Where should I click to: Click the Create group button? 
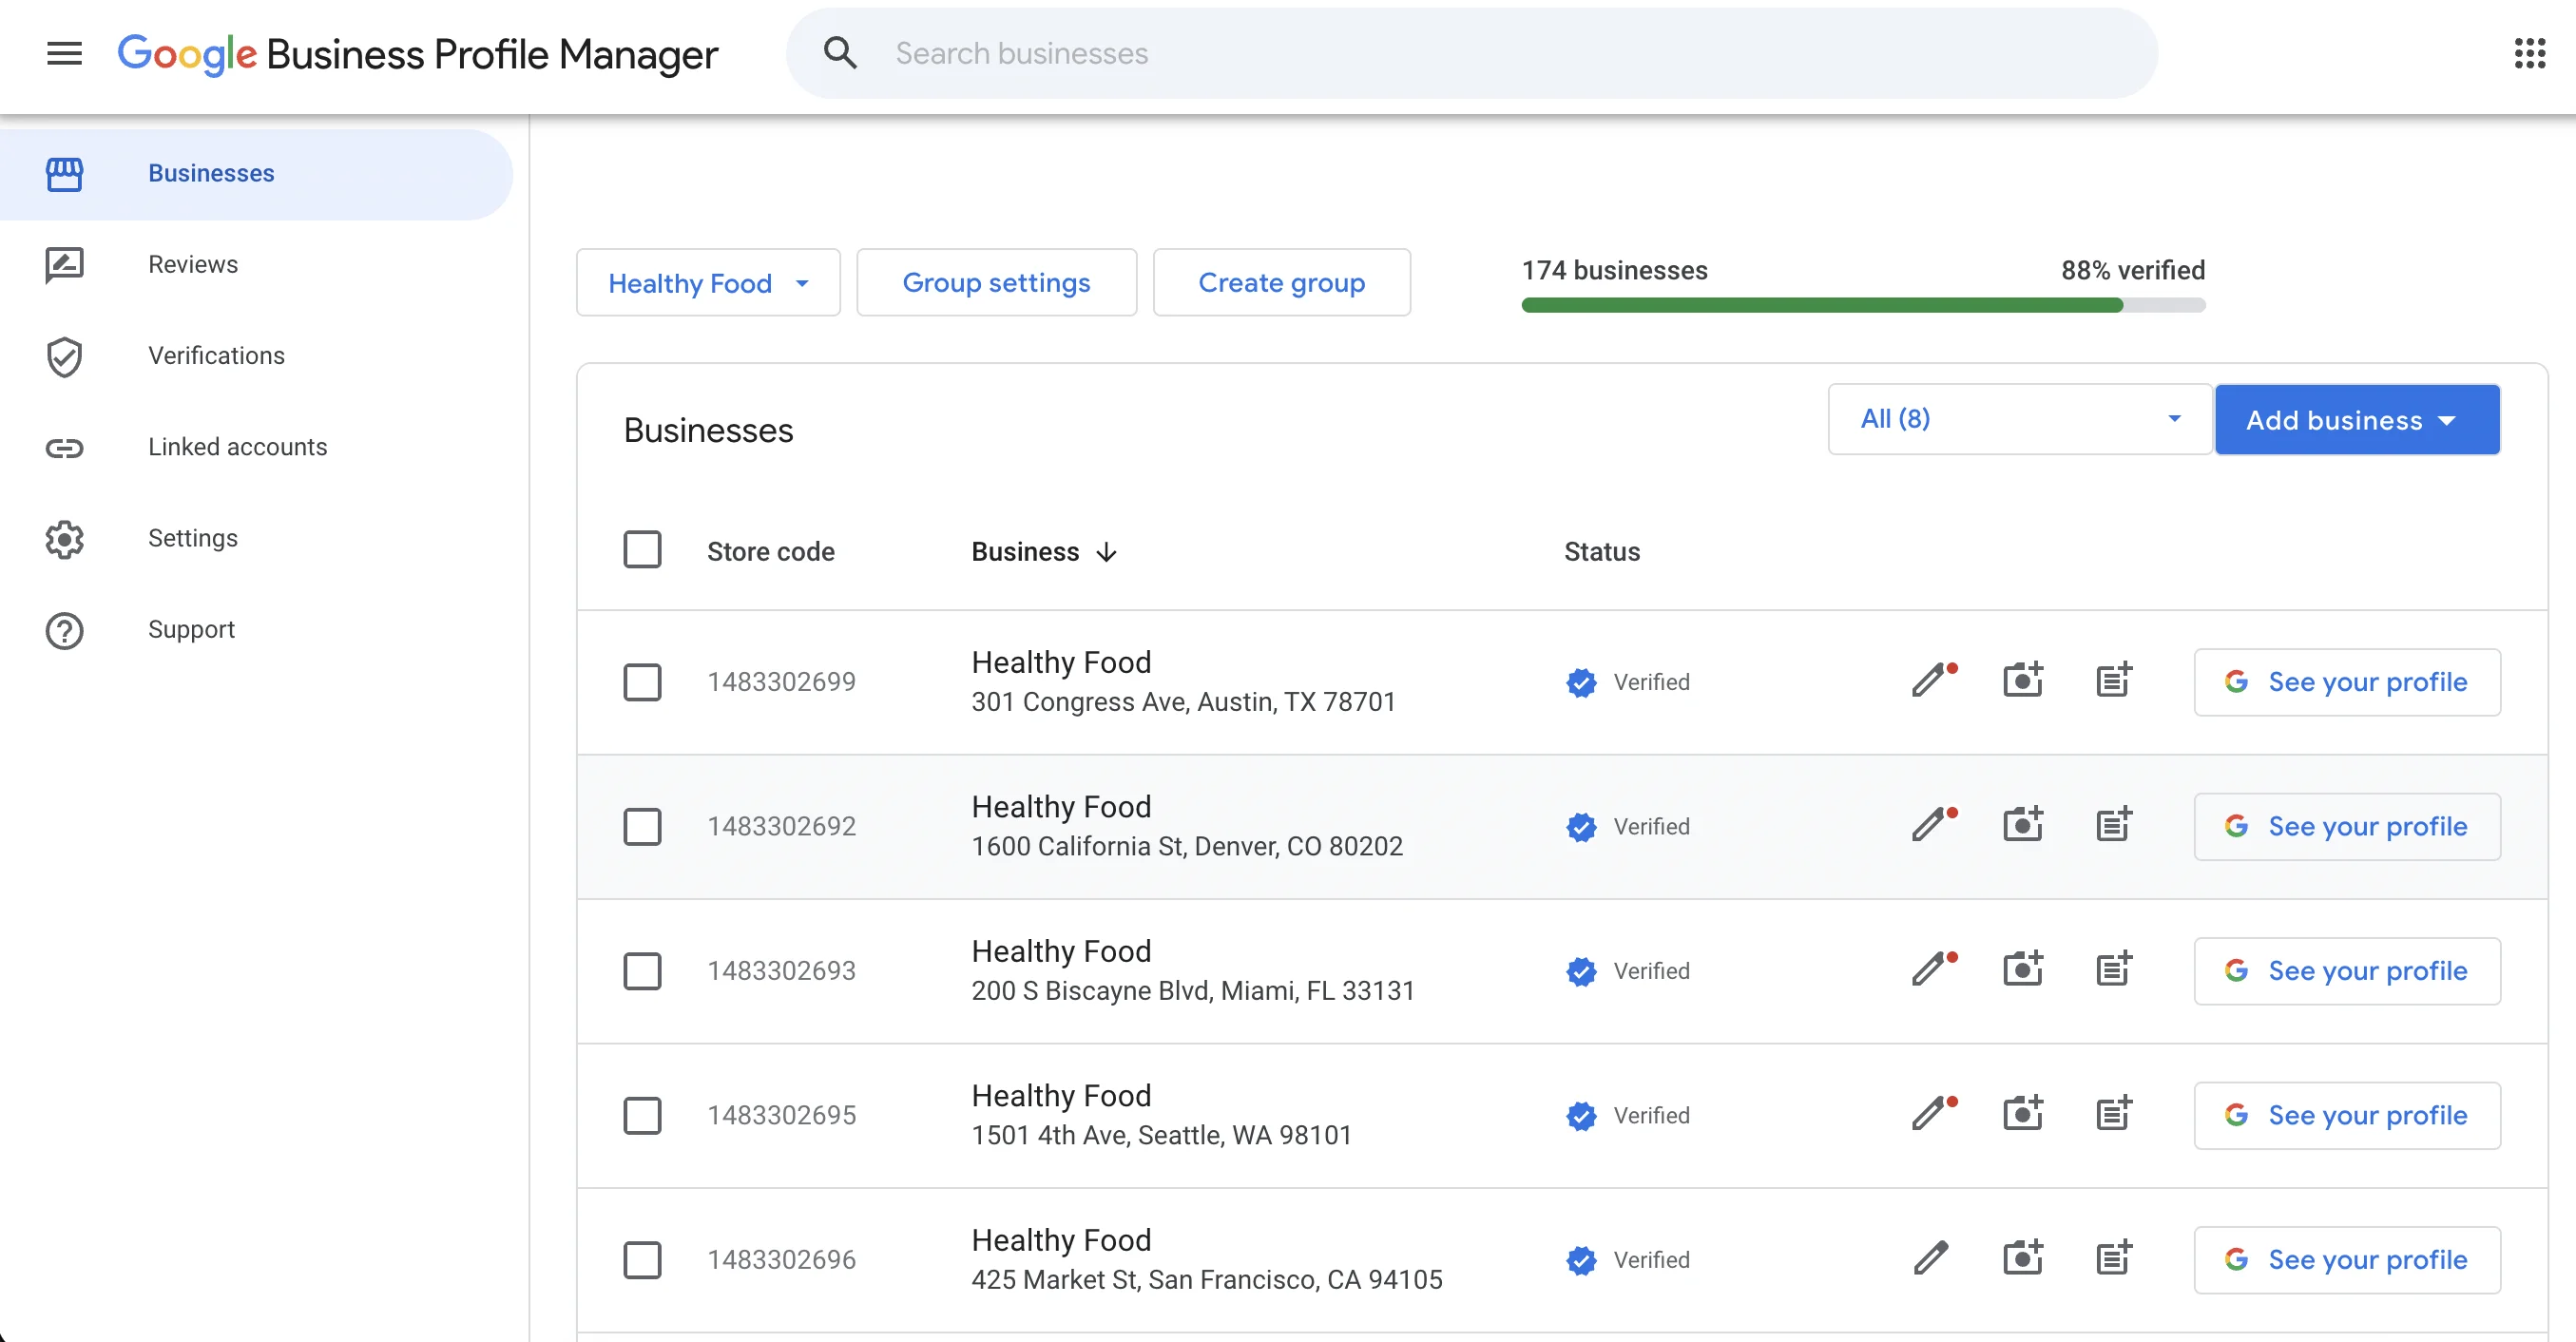(x=1281, y=283)
